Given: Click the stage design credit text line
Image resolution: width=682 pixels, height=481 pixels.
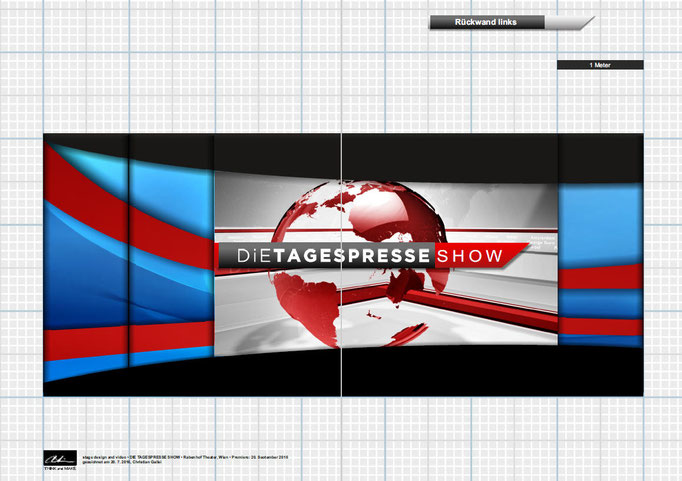Looking at the screenshot, I should pos(185,458).
